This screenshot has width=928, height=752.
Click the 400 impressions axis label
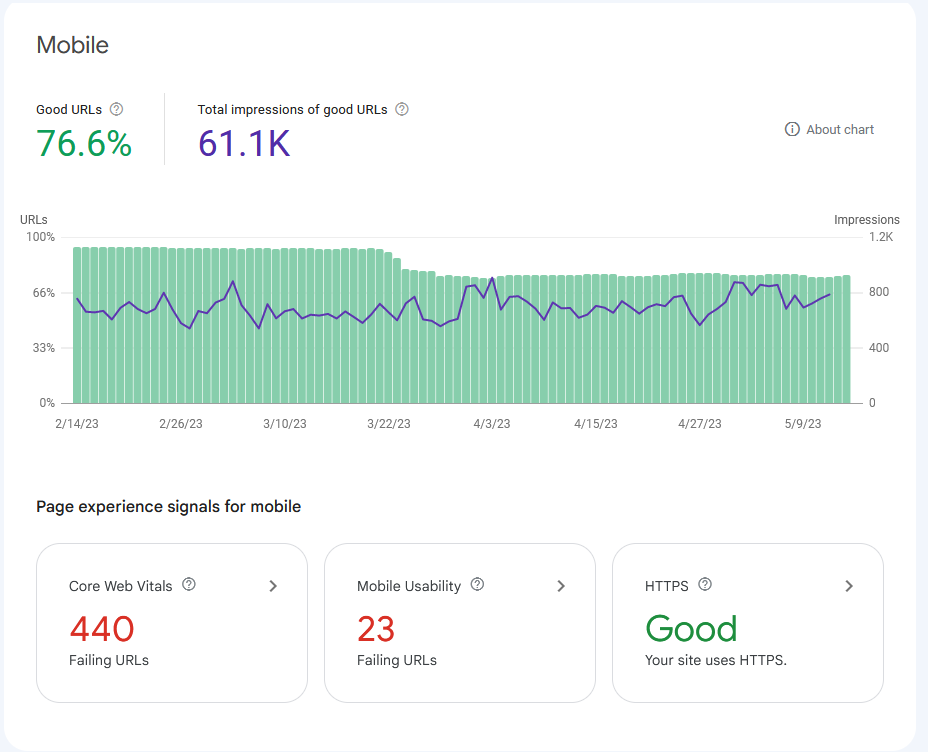[x=879, y=348]
